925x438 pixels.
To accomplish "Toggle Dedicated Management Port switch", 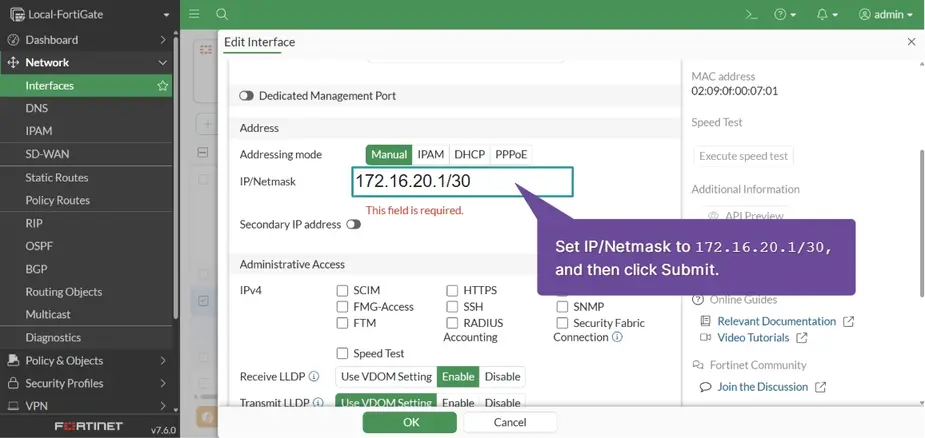I will pyautogui.click(x=247, y=96).
